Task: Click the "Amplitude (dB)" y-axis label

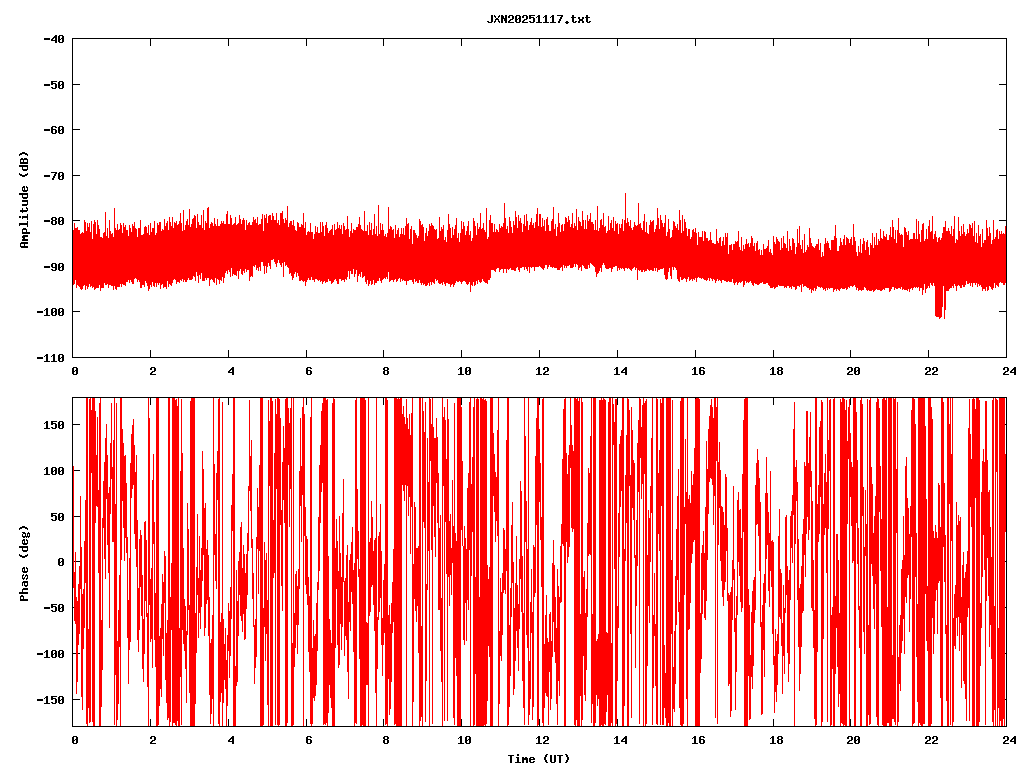Action: pyautogui.click(x=23, y=199)
